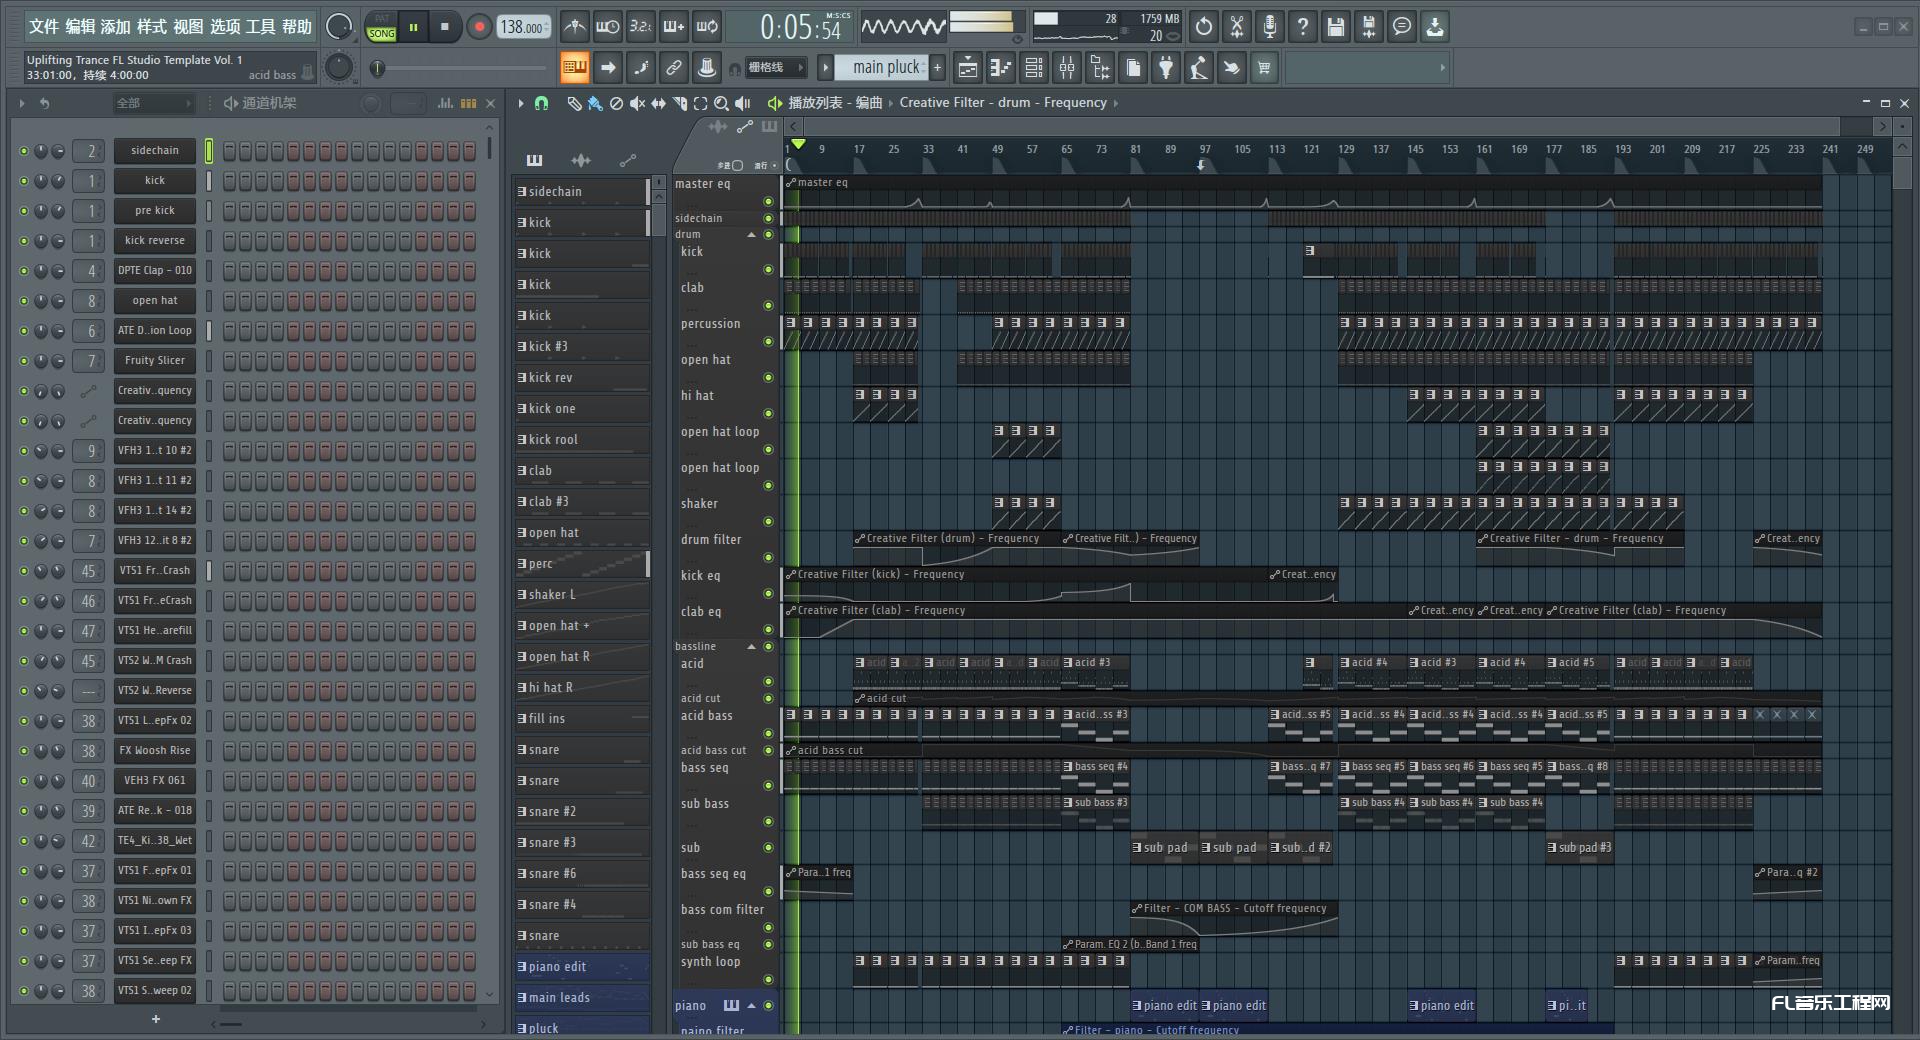Viewport: 1920px width, 1040px height.
Task: Open the main pluck pattern selector
Action: point(883,68)
